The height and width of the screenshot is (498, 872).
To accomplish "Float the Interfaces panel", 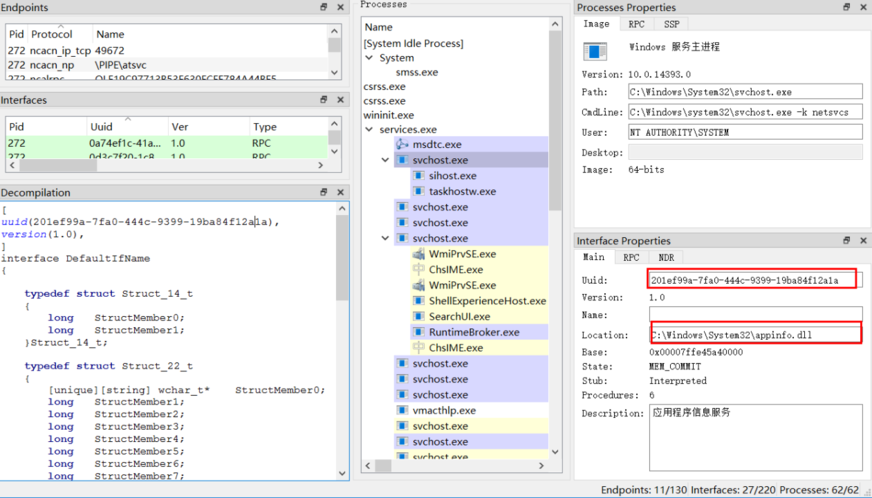I will [324, 100].
